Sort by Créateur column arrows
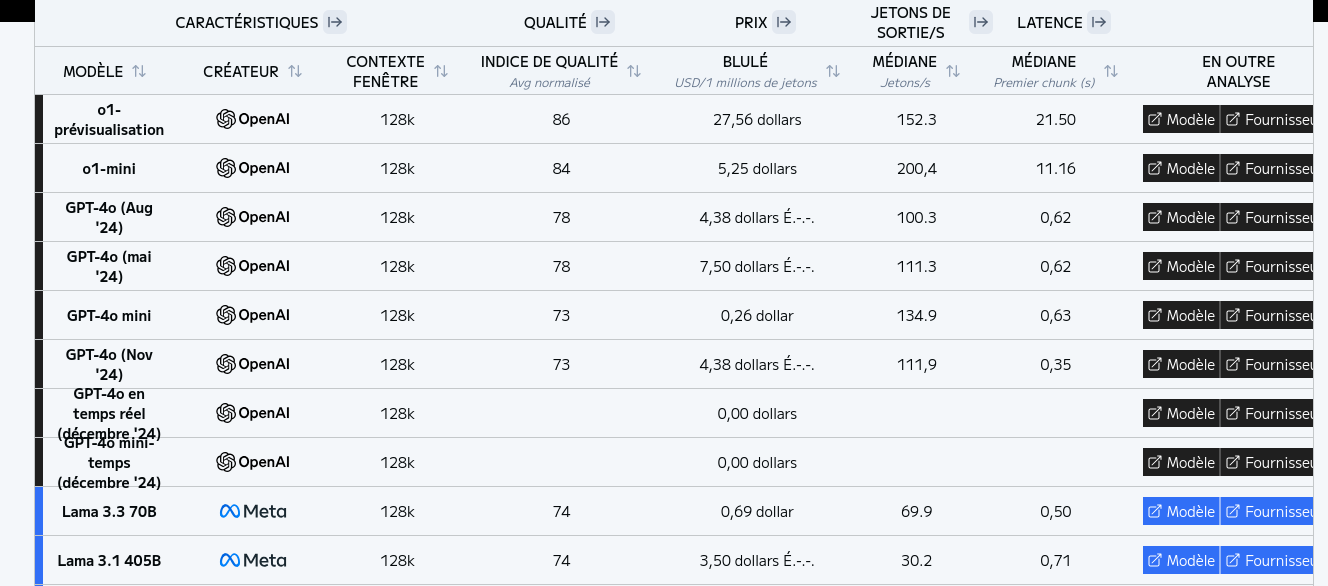The image size is (1328, 586). point(295,71)
